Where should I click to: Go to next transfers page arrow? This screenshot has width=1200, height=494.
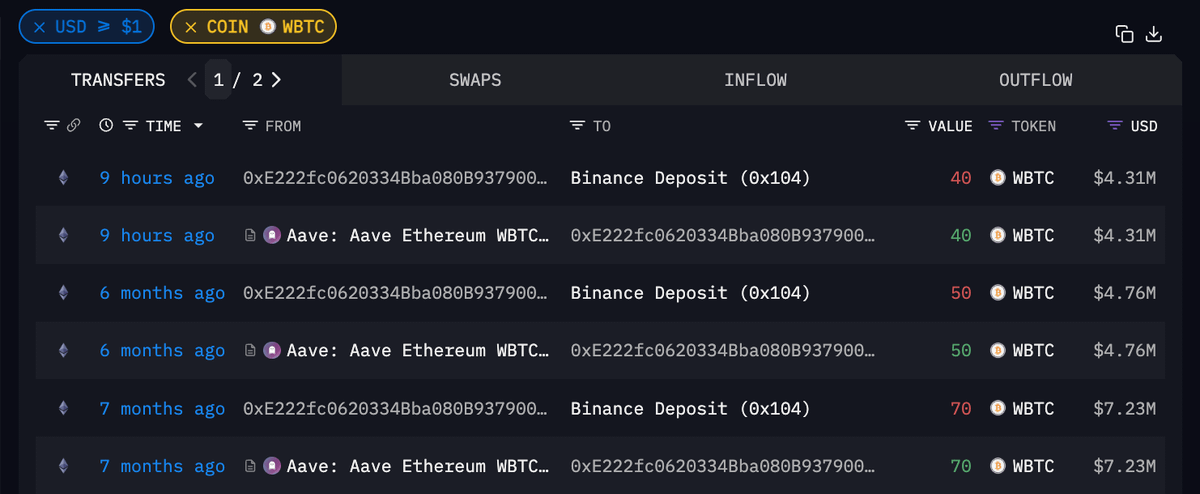(x=276, y=80)
